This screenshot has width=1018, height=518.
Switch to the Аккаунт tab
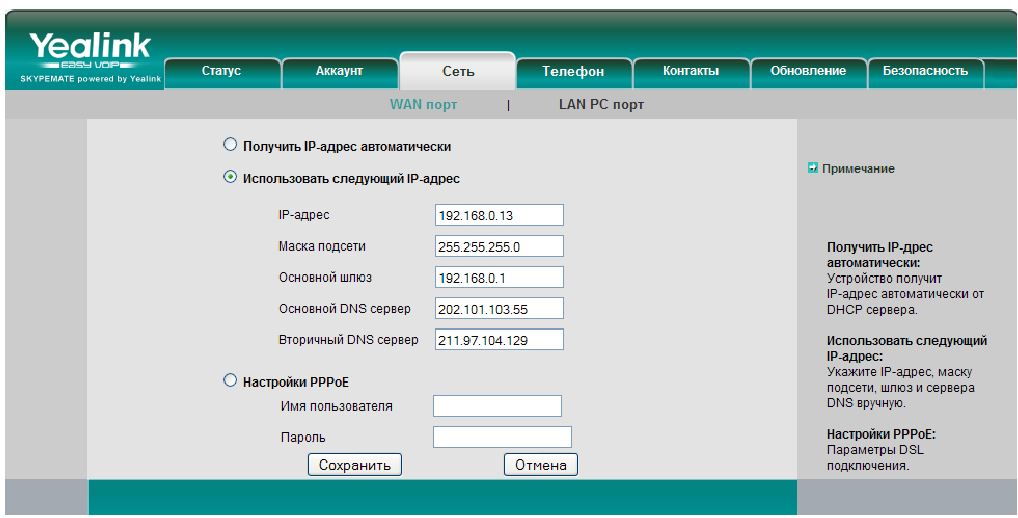pyautogui.click(x=339, y=72)
